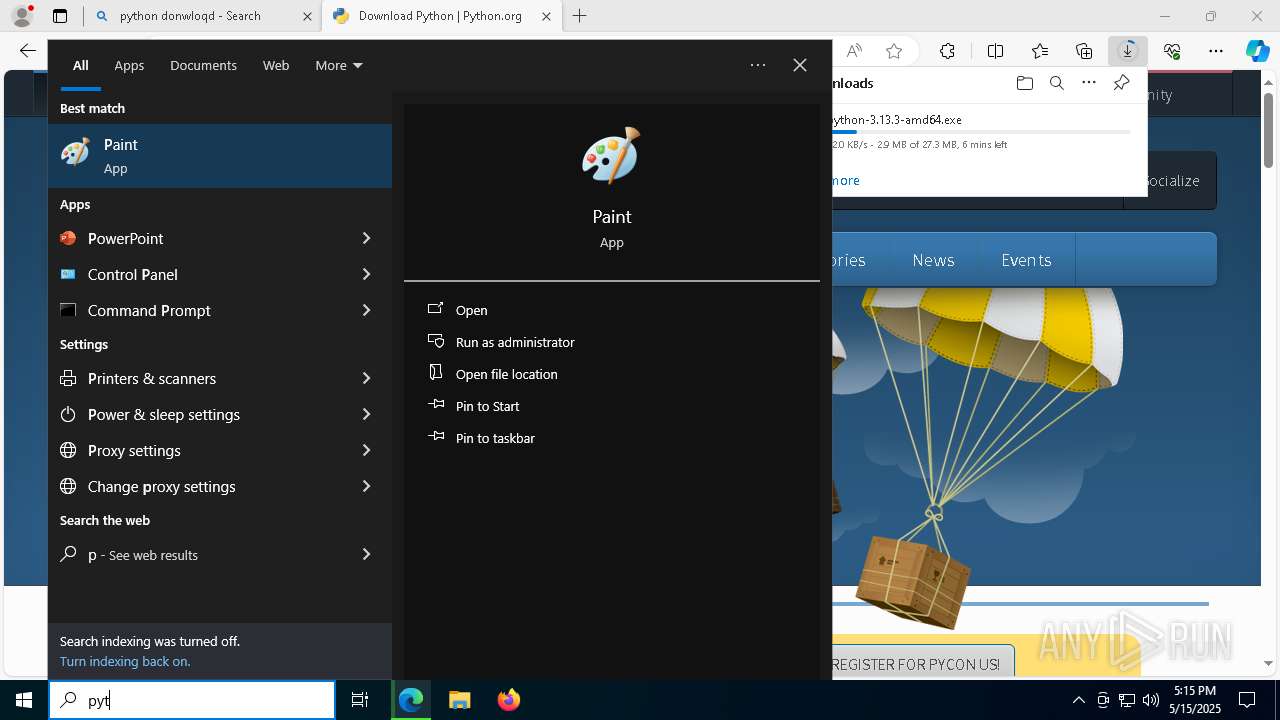This screenshot has height=720, width=1280.
Task: Click the Change proxy settings globe icon
Action: (x=68, y=486)
